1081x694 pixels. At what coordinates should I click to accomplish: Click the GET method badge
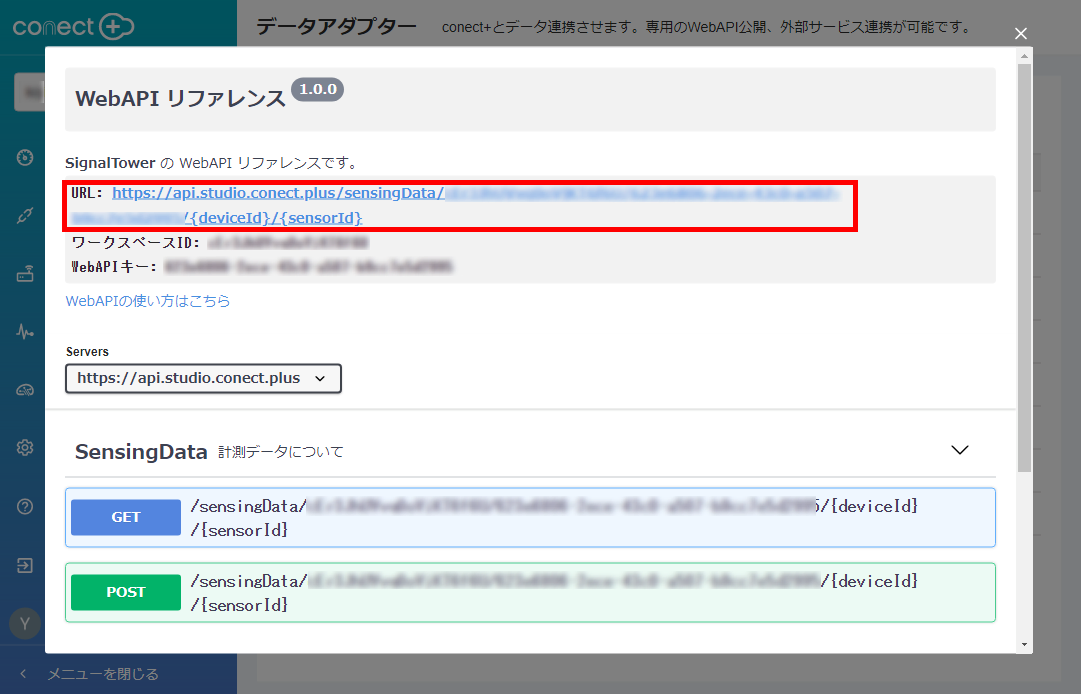125,518
